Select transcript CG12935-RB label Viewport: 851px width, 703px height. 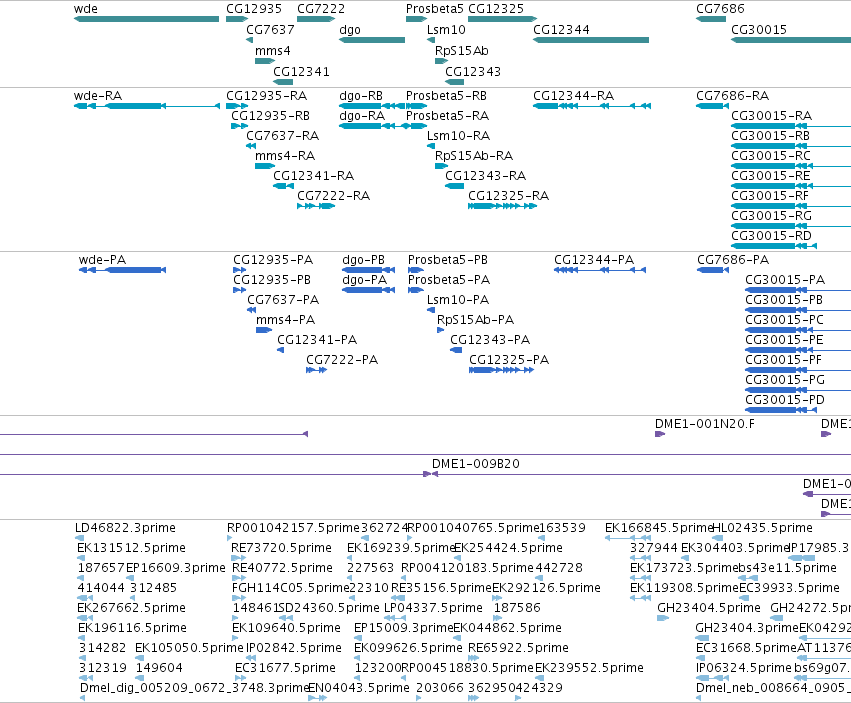click(x=270, y=116)
